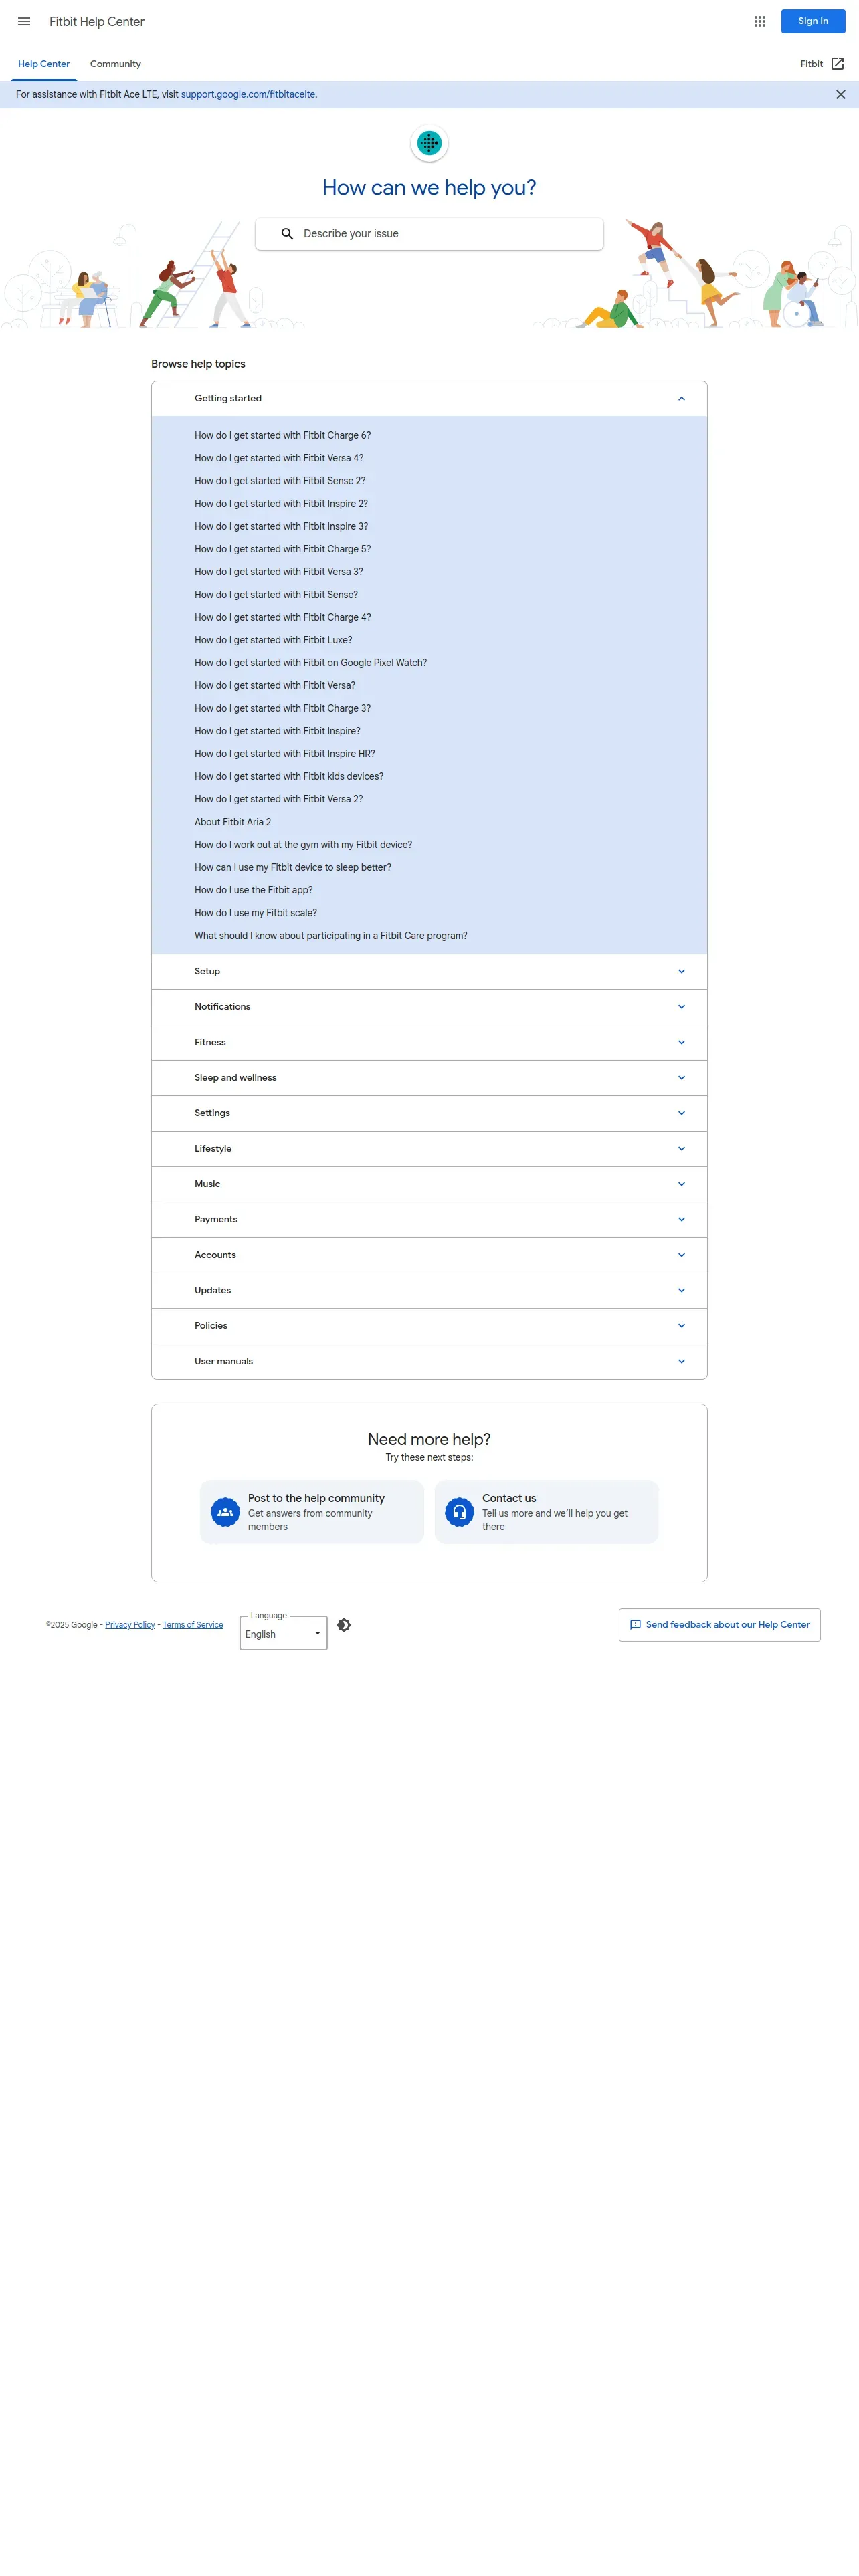The height and width of the screenshot is (2576, 859).
Task: Open the Language dropdown
Action: [284, 1634]
